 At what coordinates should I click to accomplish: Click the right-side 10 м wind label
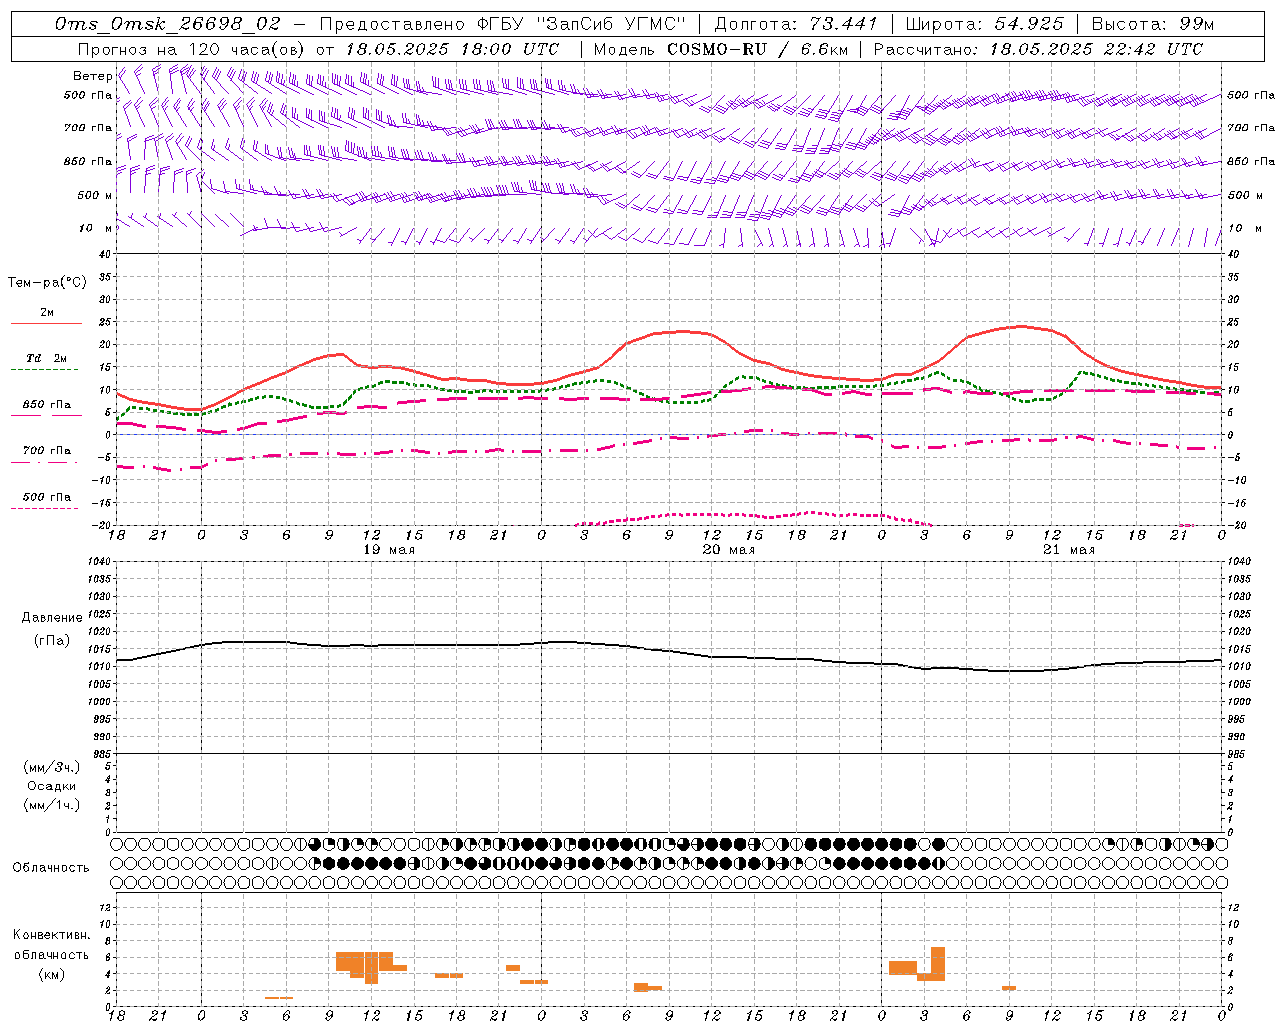1245,228
